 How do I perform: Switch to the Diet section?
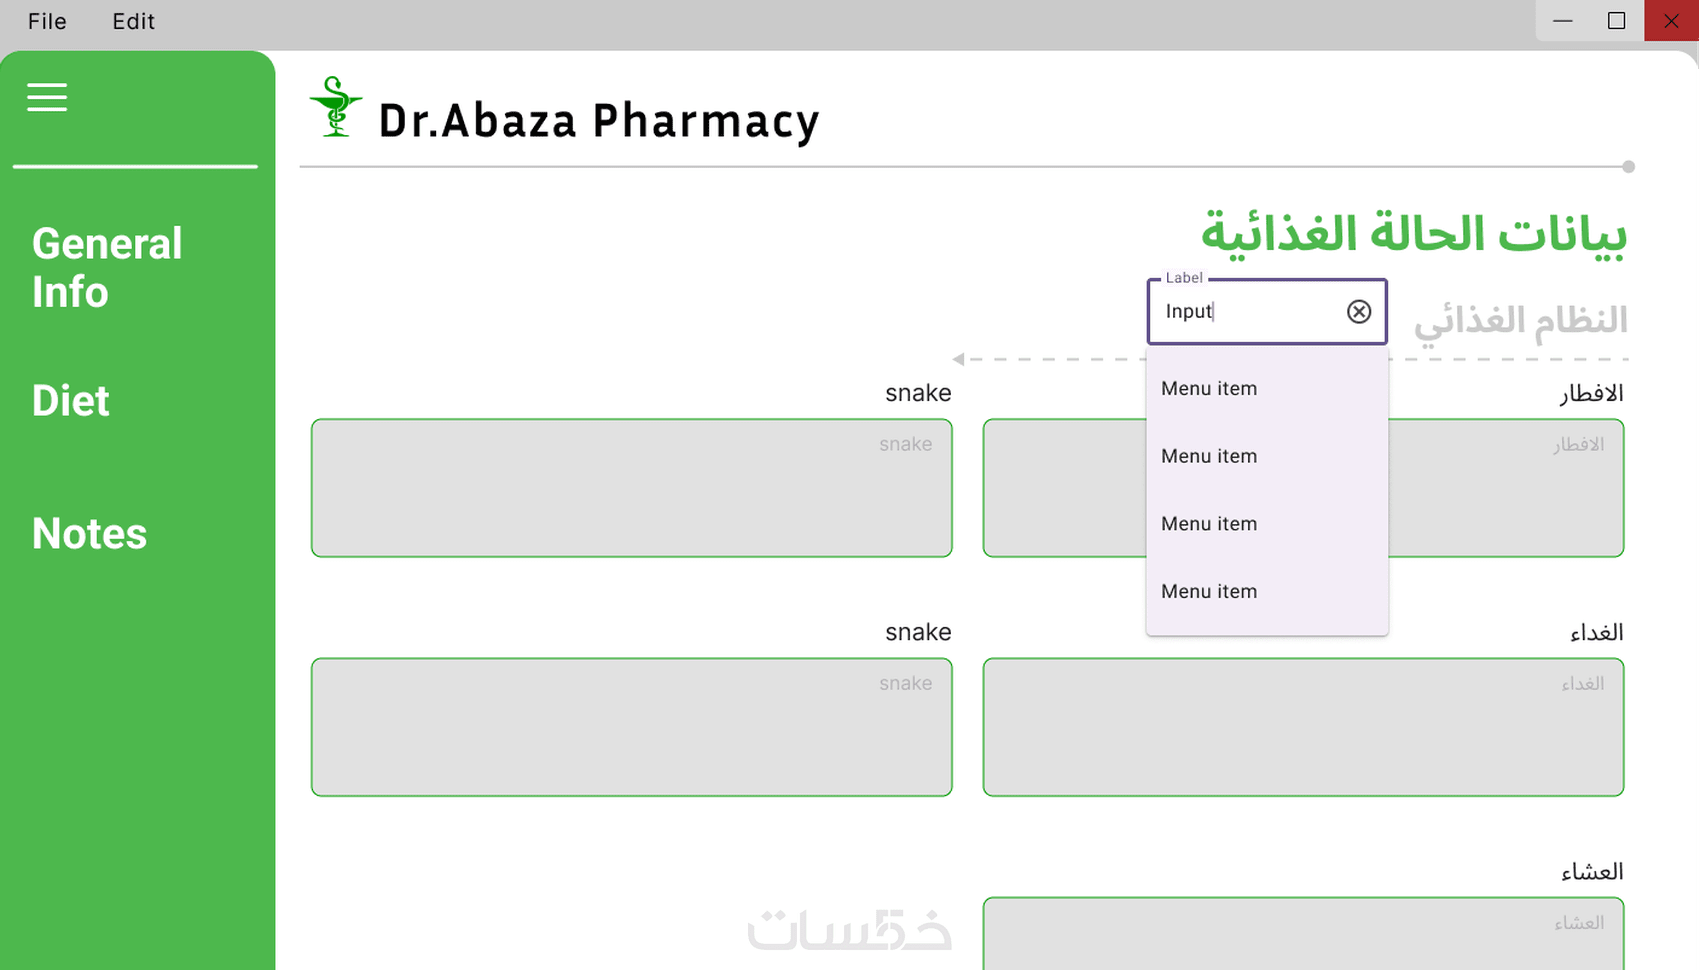pos(70,401)
